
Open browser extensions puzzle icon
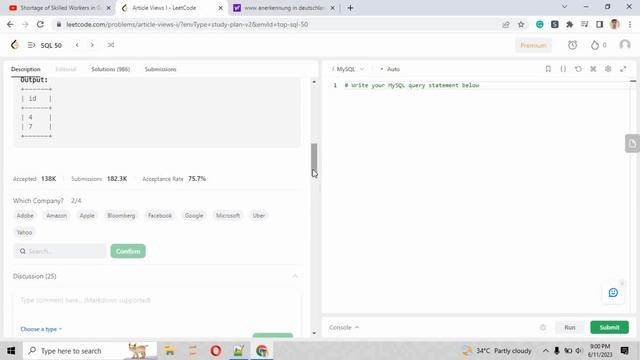[x=569, y=24]
